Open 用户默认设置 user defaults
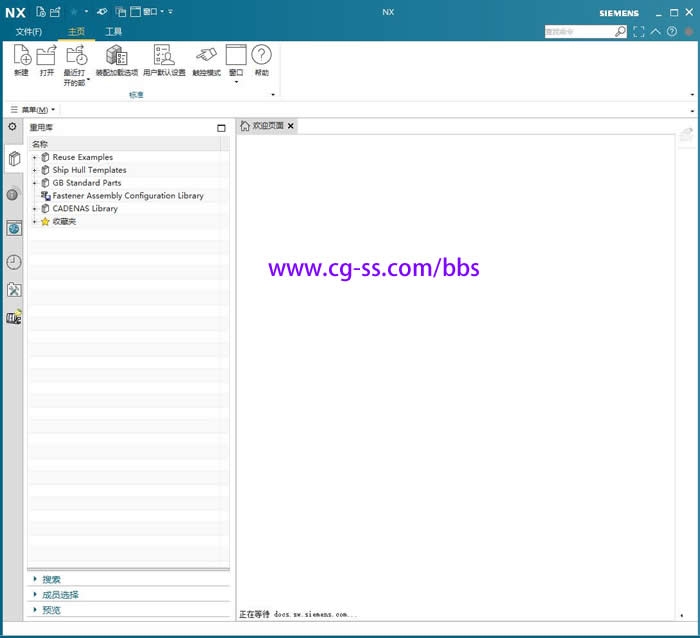700x638 pixels. pyautogui.click(x=164, y=59)
